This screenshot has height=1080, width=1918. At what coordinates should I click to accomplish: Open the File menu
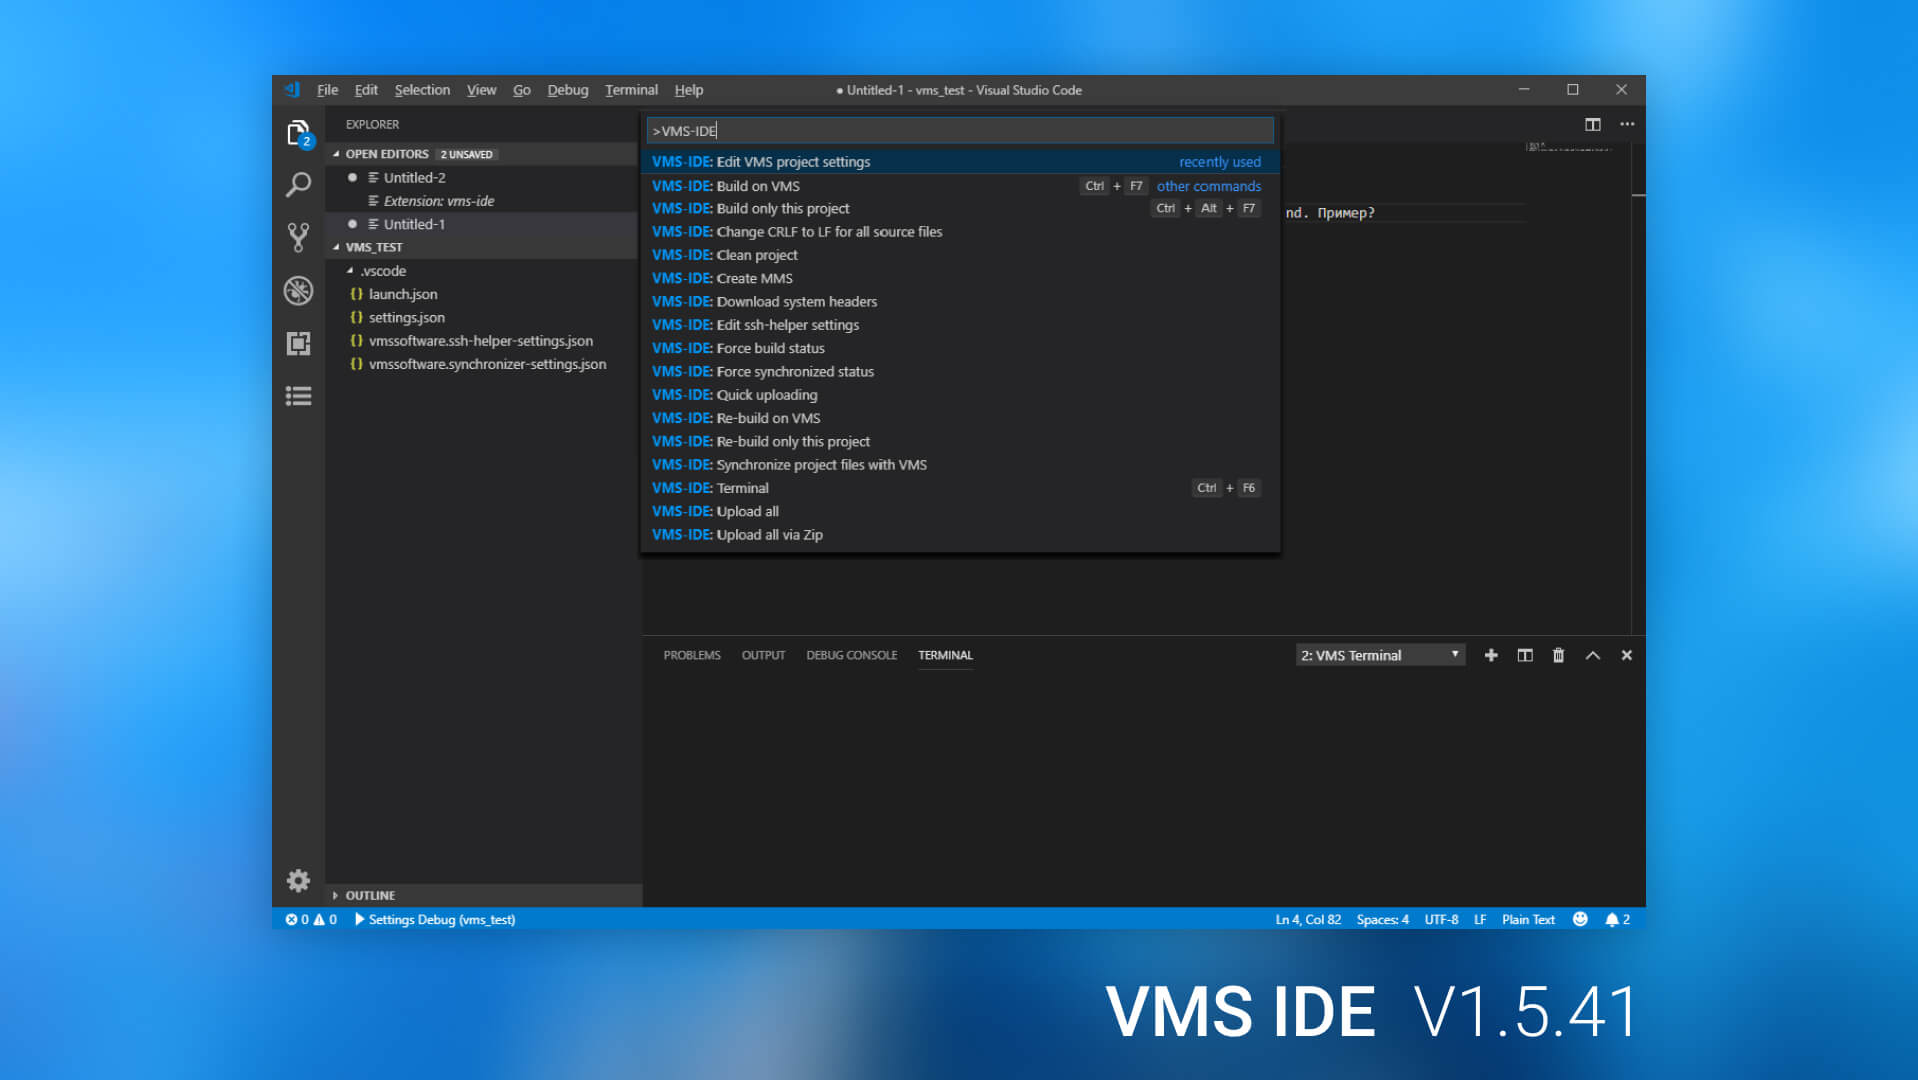[x=327, y=89]
